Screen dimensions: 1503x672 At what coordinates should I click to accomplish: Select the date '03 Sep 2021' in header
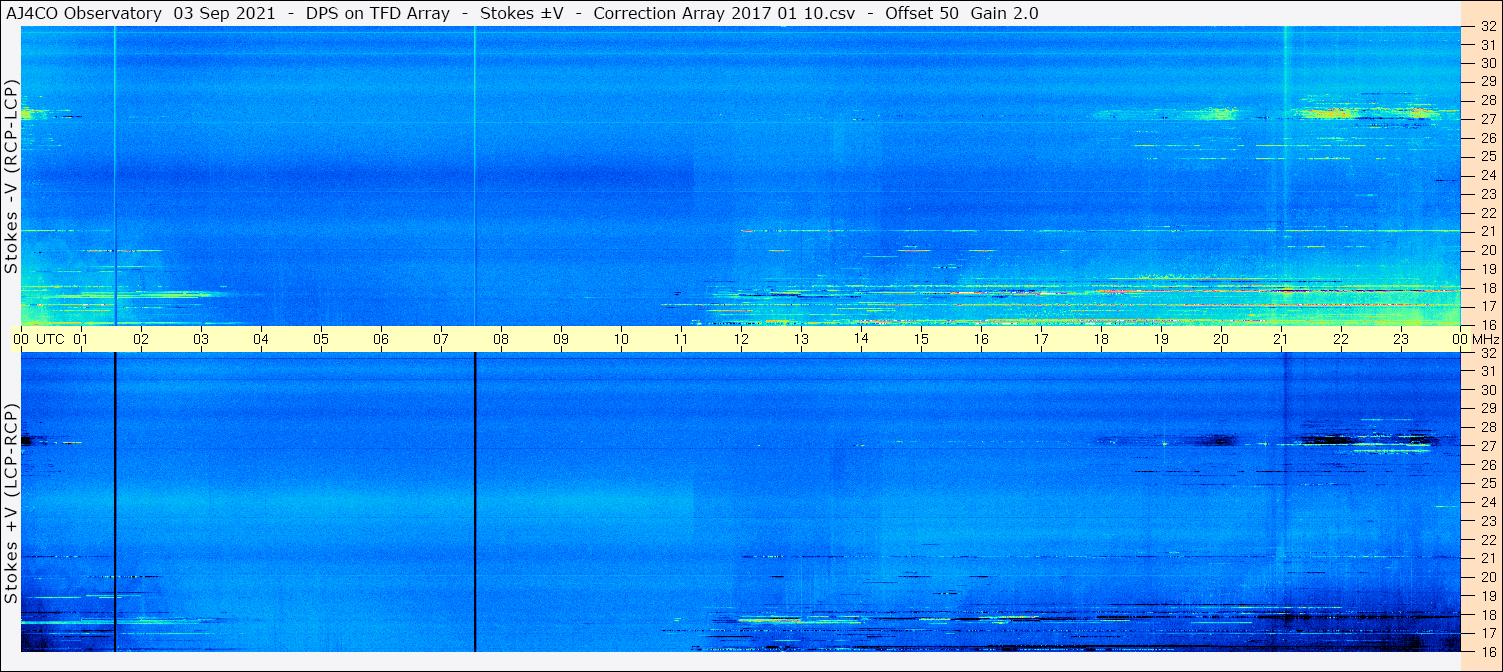227,14
